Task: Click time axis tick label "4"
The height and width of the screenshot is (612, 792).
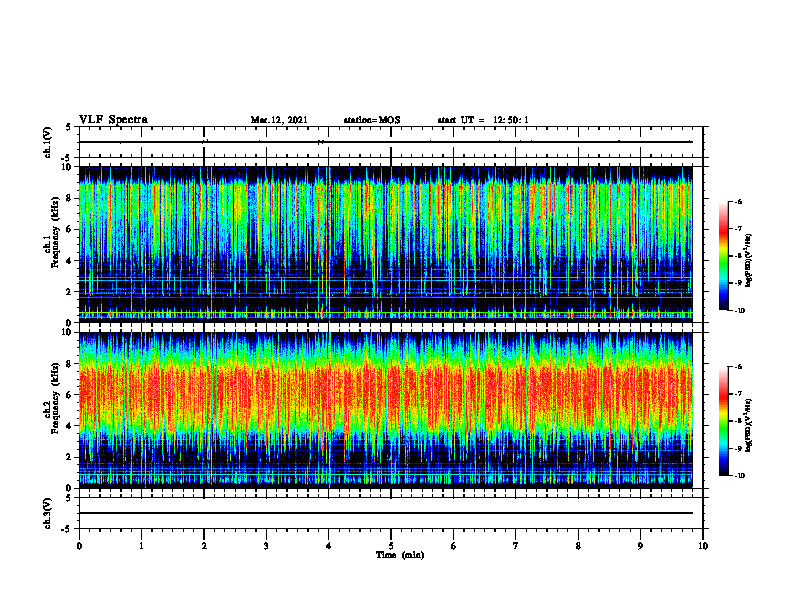Action: [x=329, y=546]
